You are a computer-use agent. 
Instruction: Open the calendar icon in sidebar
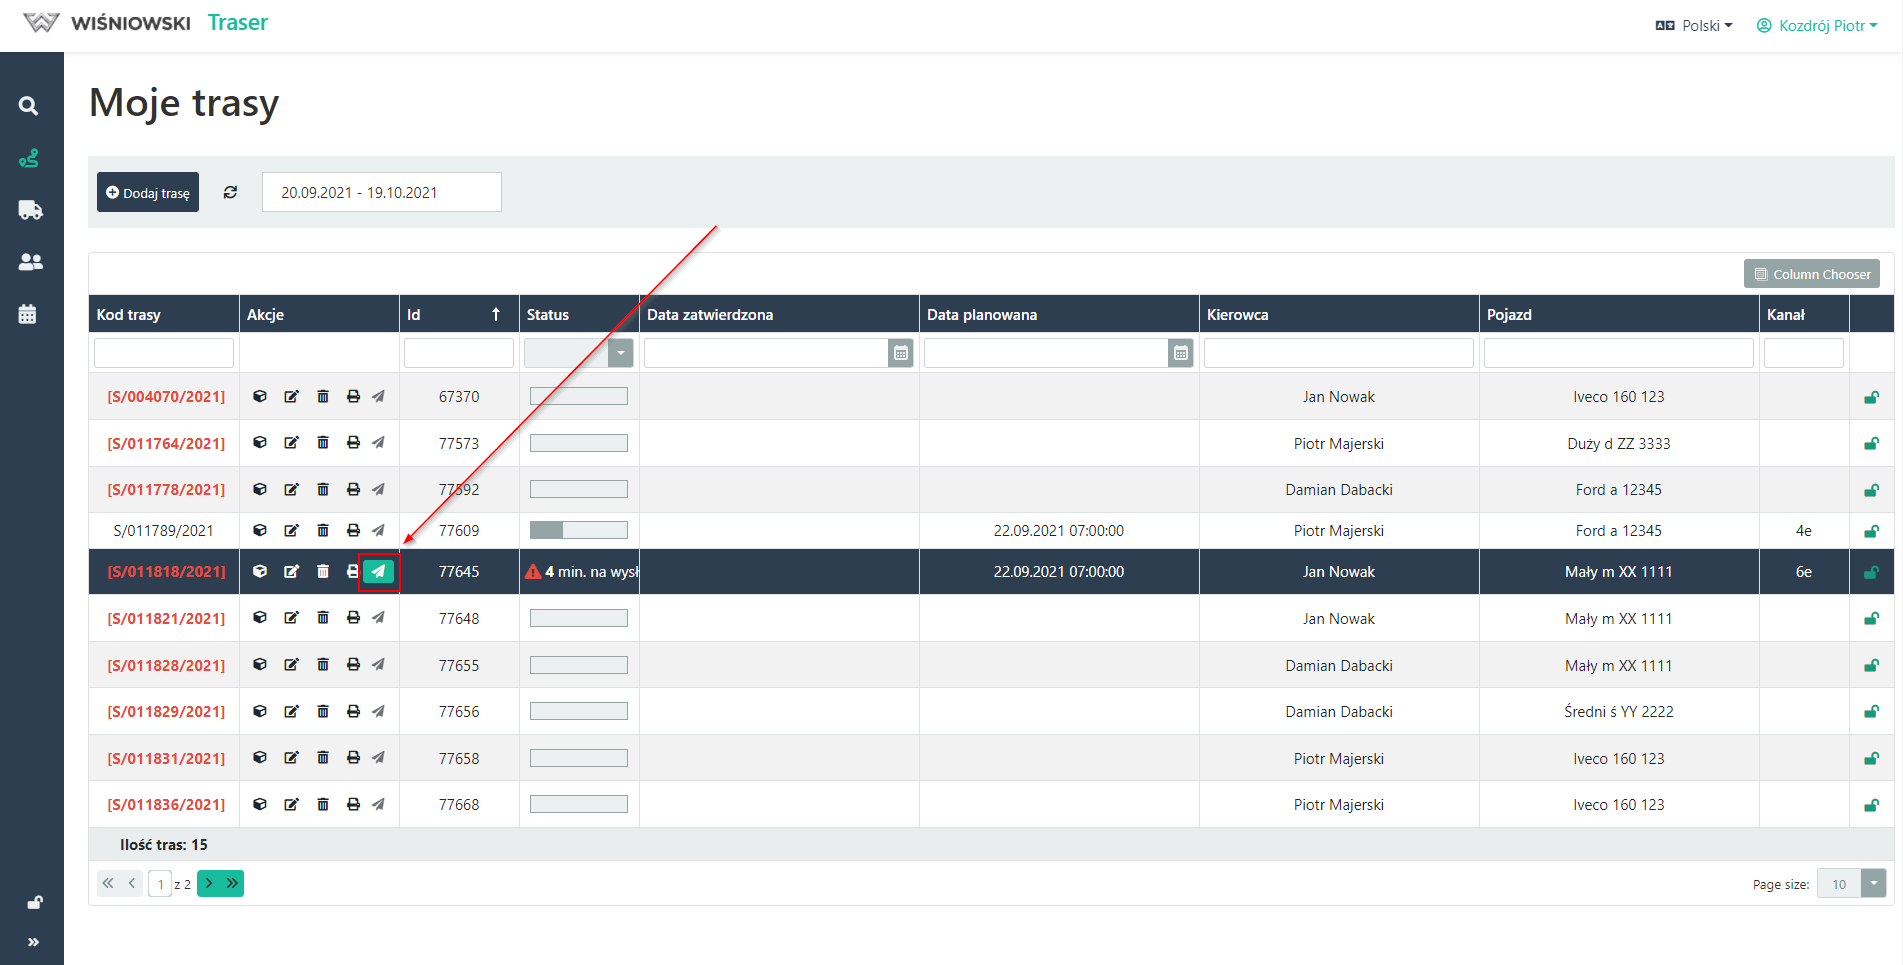tap(28, 314)
